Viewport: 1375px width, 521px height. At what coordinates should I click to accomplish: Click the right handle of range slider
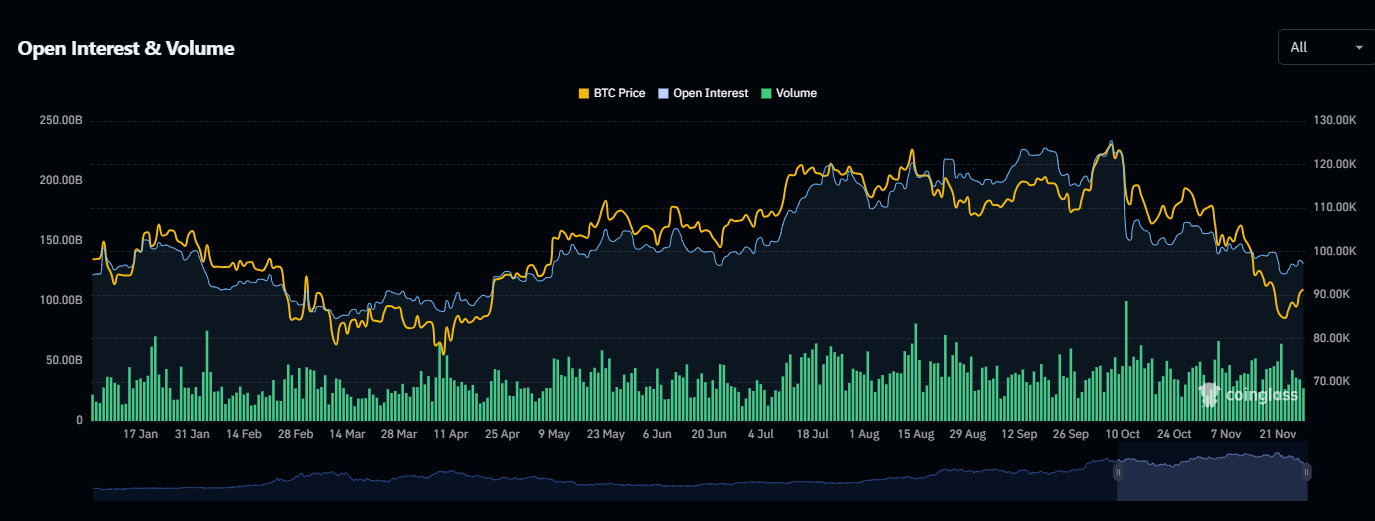1306,472
